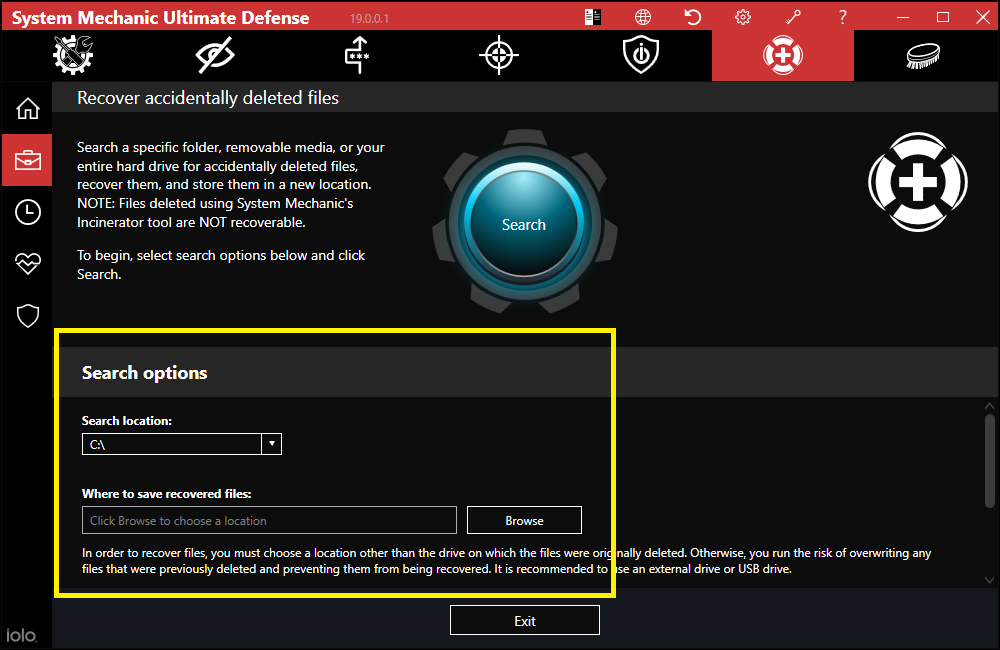Click Browse to choose a save location
The width and height of the screenshot is (1000, 650).
[x=524, y=520]
